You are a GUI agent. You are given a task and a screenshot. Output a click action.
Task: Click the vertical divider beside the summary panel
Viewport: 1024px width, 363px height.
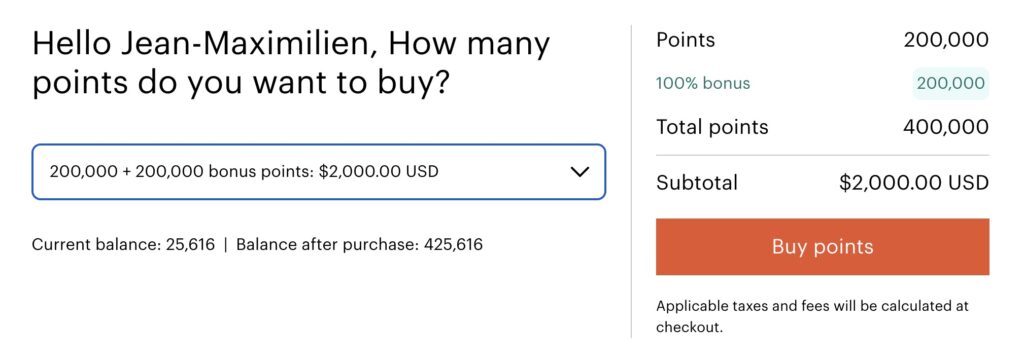[631, 182]
